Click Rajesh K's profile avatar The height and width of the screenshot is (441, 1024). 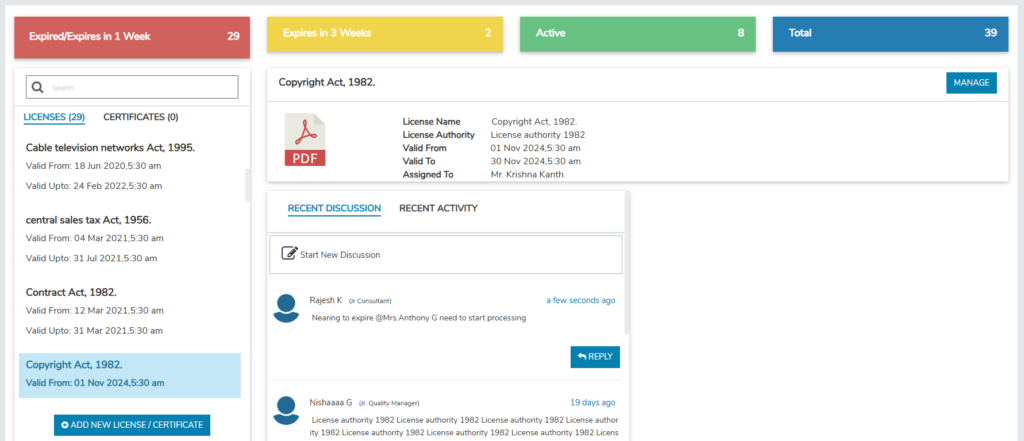click(287, 308)
